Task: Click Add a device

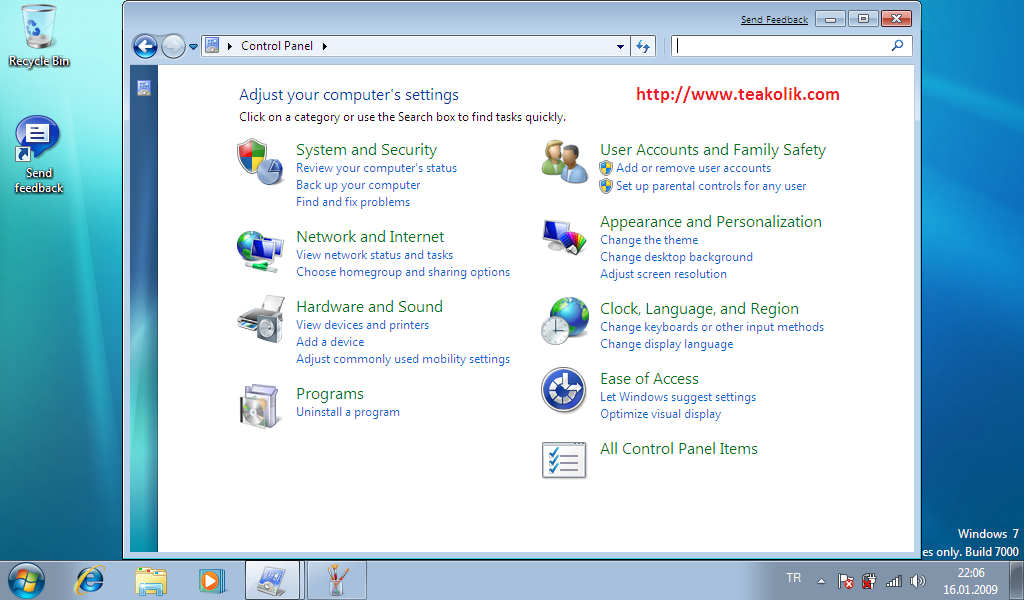Action: click(330, 341)
